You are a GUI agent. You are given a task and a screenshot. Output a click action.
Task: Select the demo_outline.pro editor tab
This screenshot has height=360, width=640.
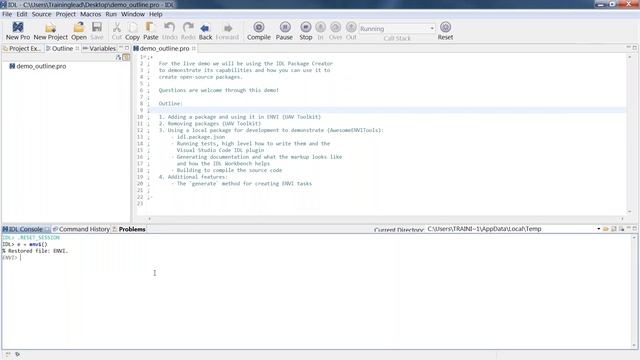[164, 48]
